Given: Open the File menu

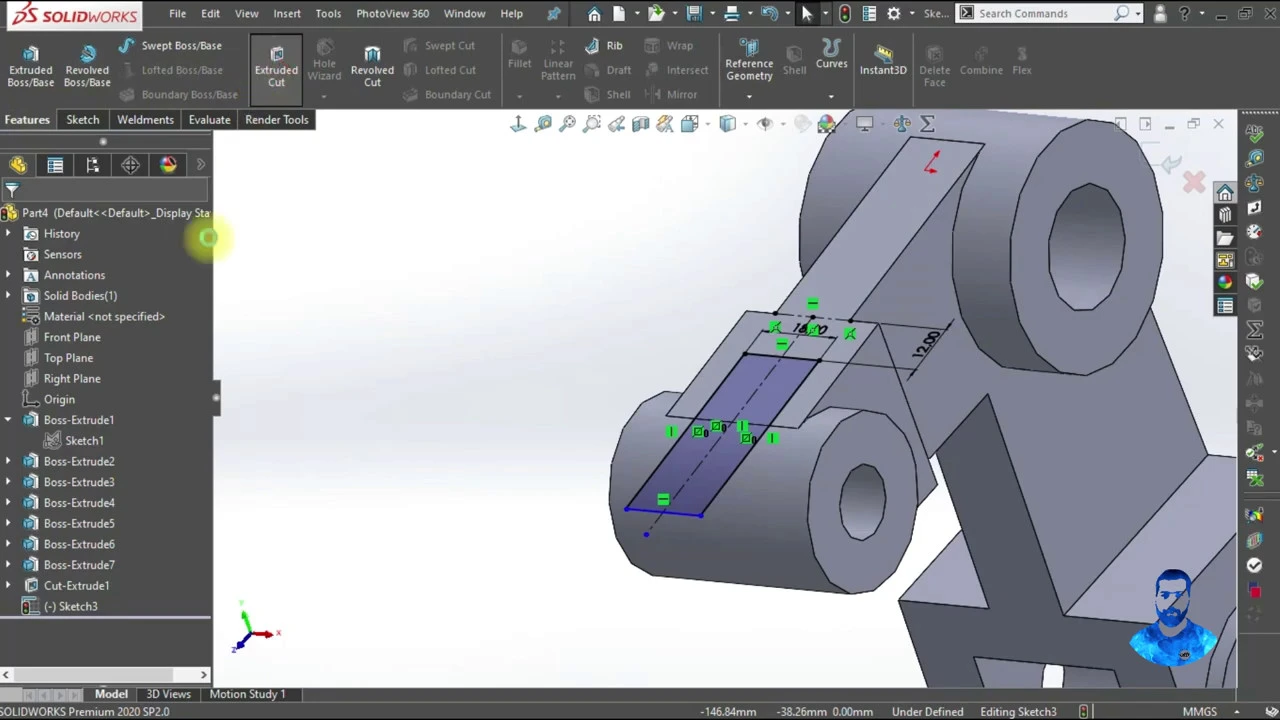Looking at the screenshot, I should [177, 14].
